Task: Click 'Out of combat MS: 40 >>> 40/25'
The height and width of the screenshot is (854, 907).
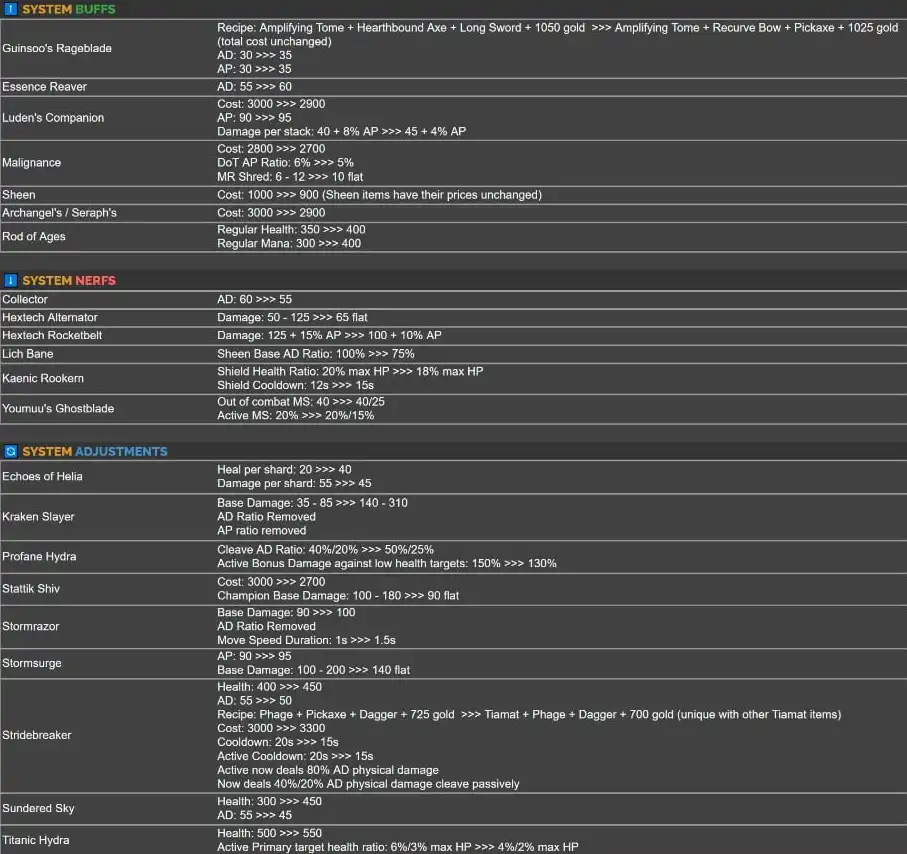Action: tap(301, 402)
